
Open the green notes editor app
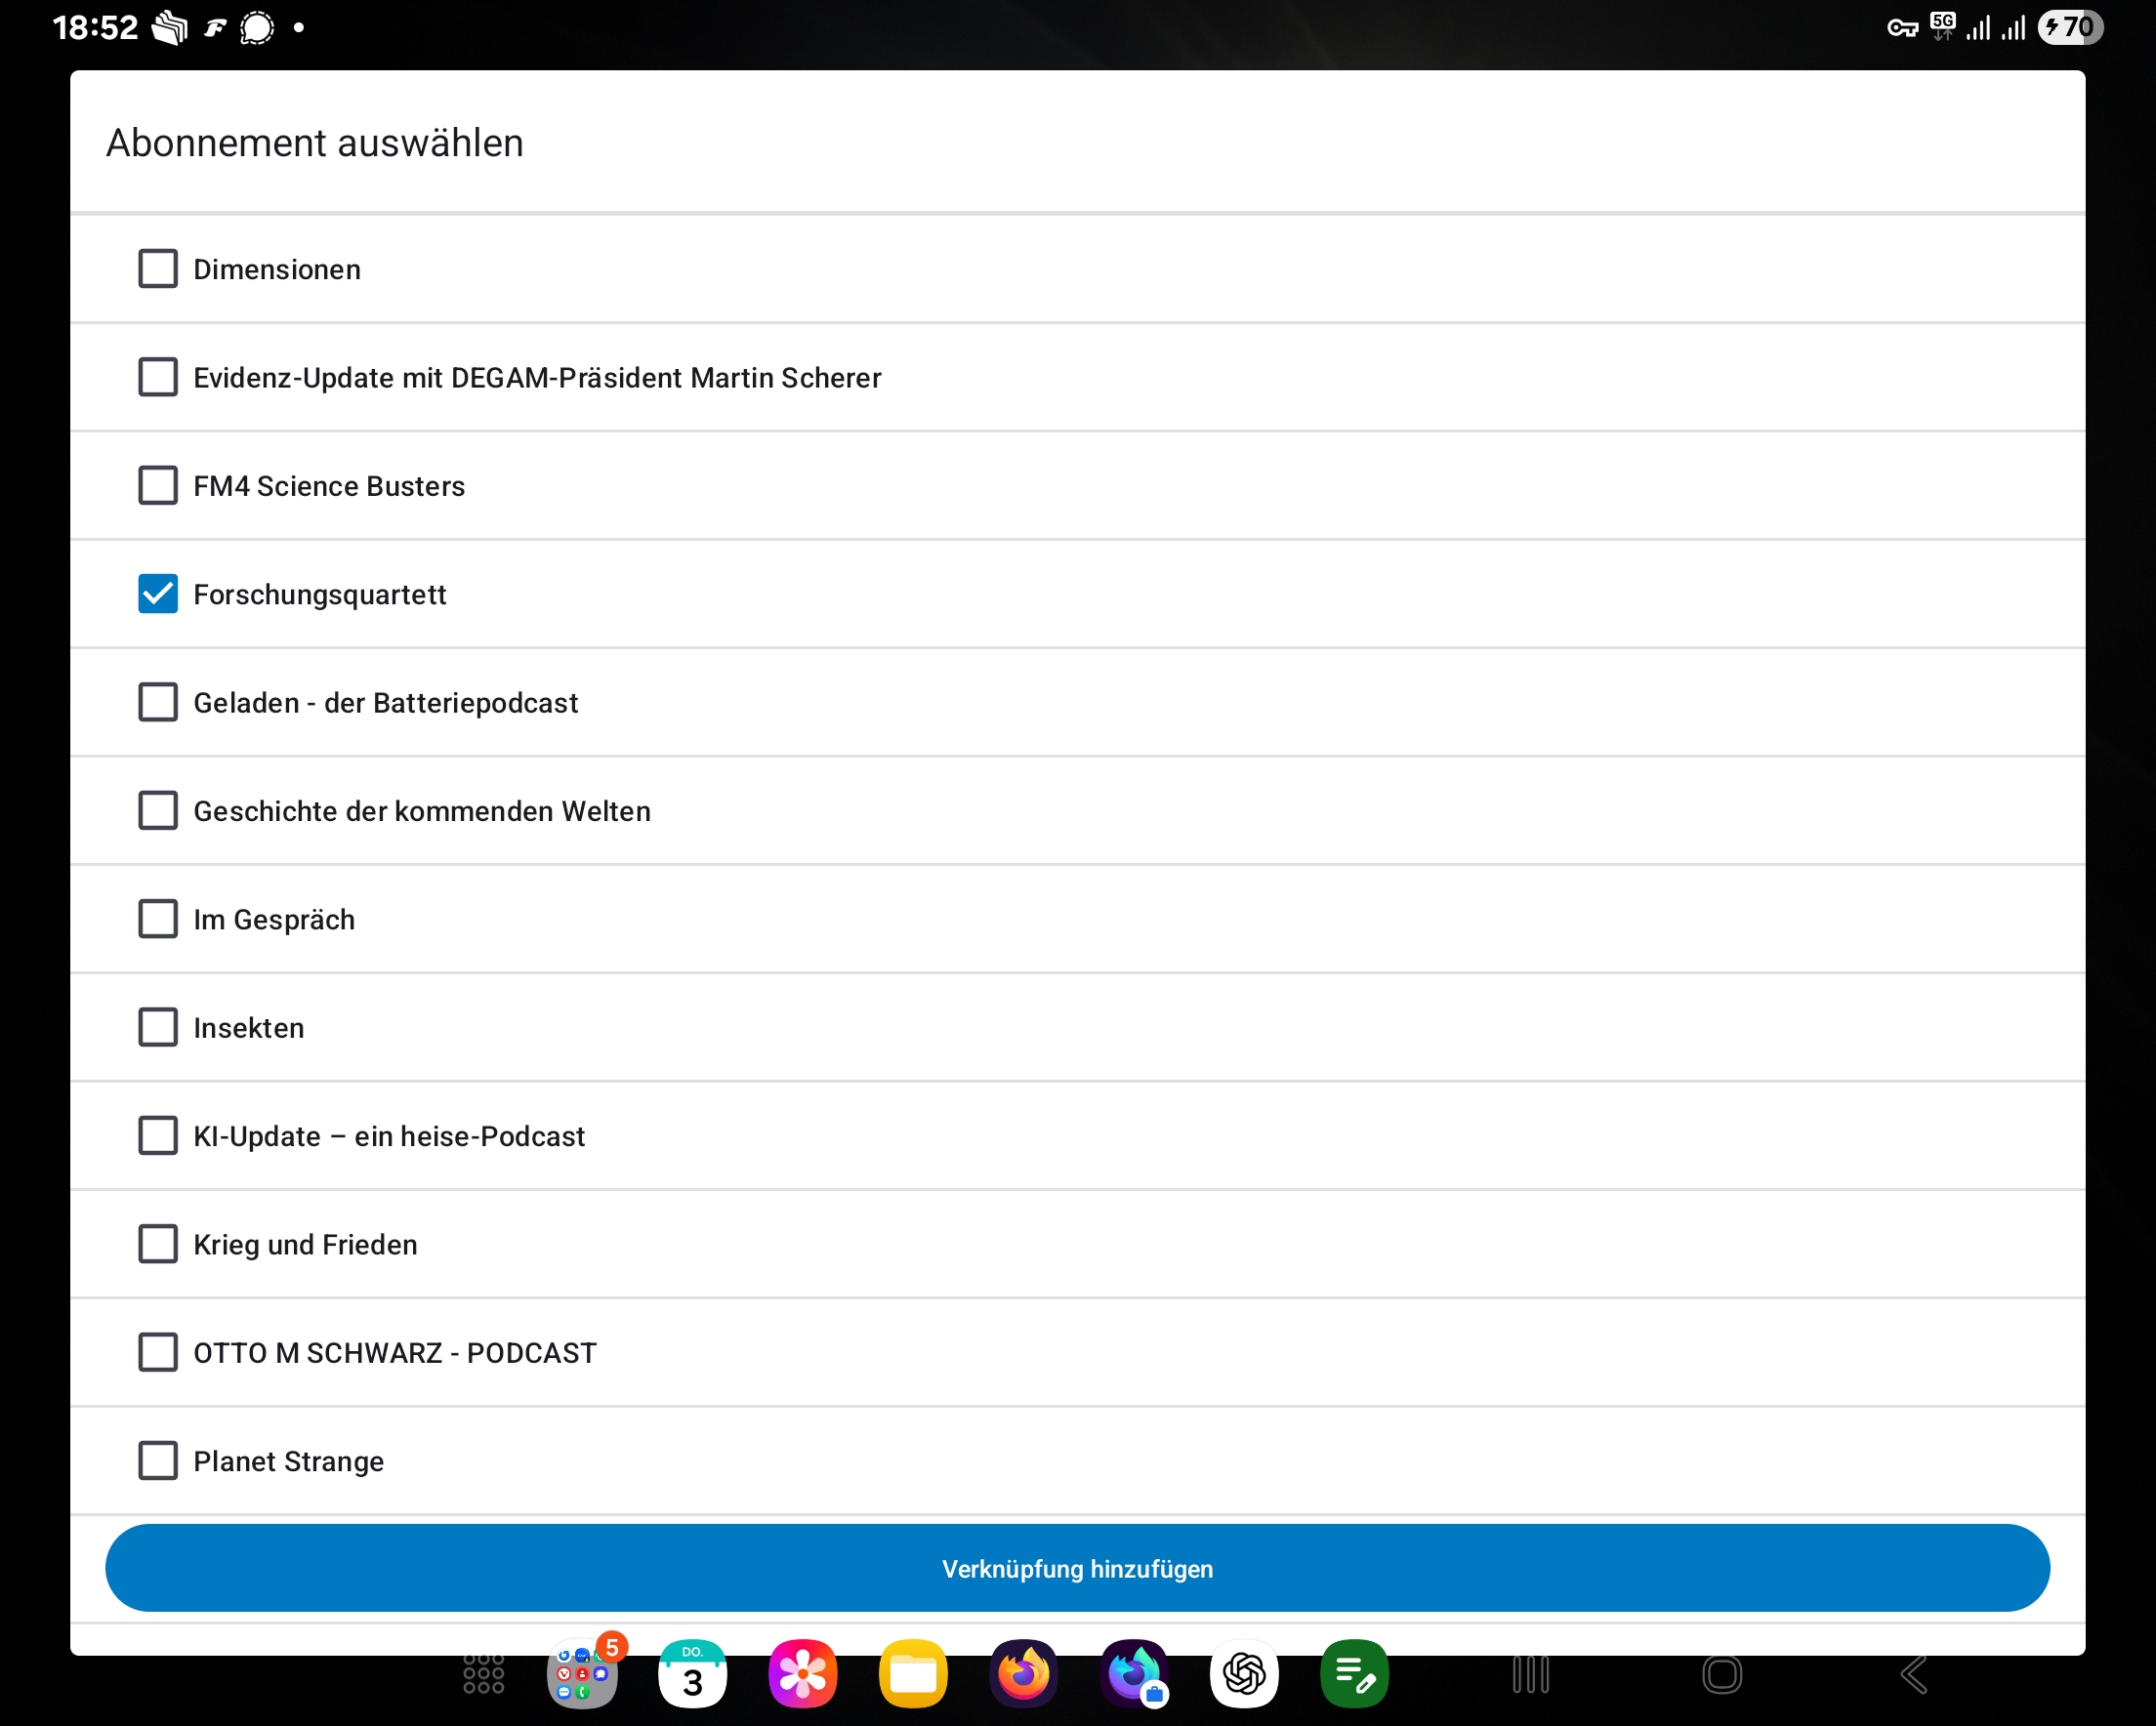coord(1354,1673)
